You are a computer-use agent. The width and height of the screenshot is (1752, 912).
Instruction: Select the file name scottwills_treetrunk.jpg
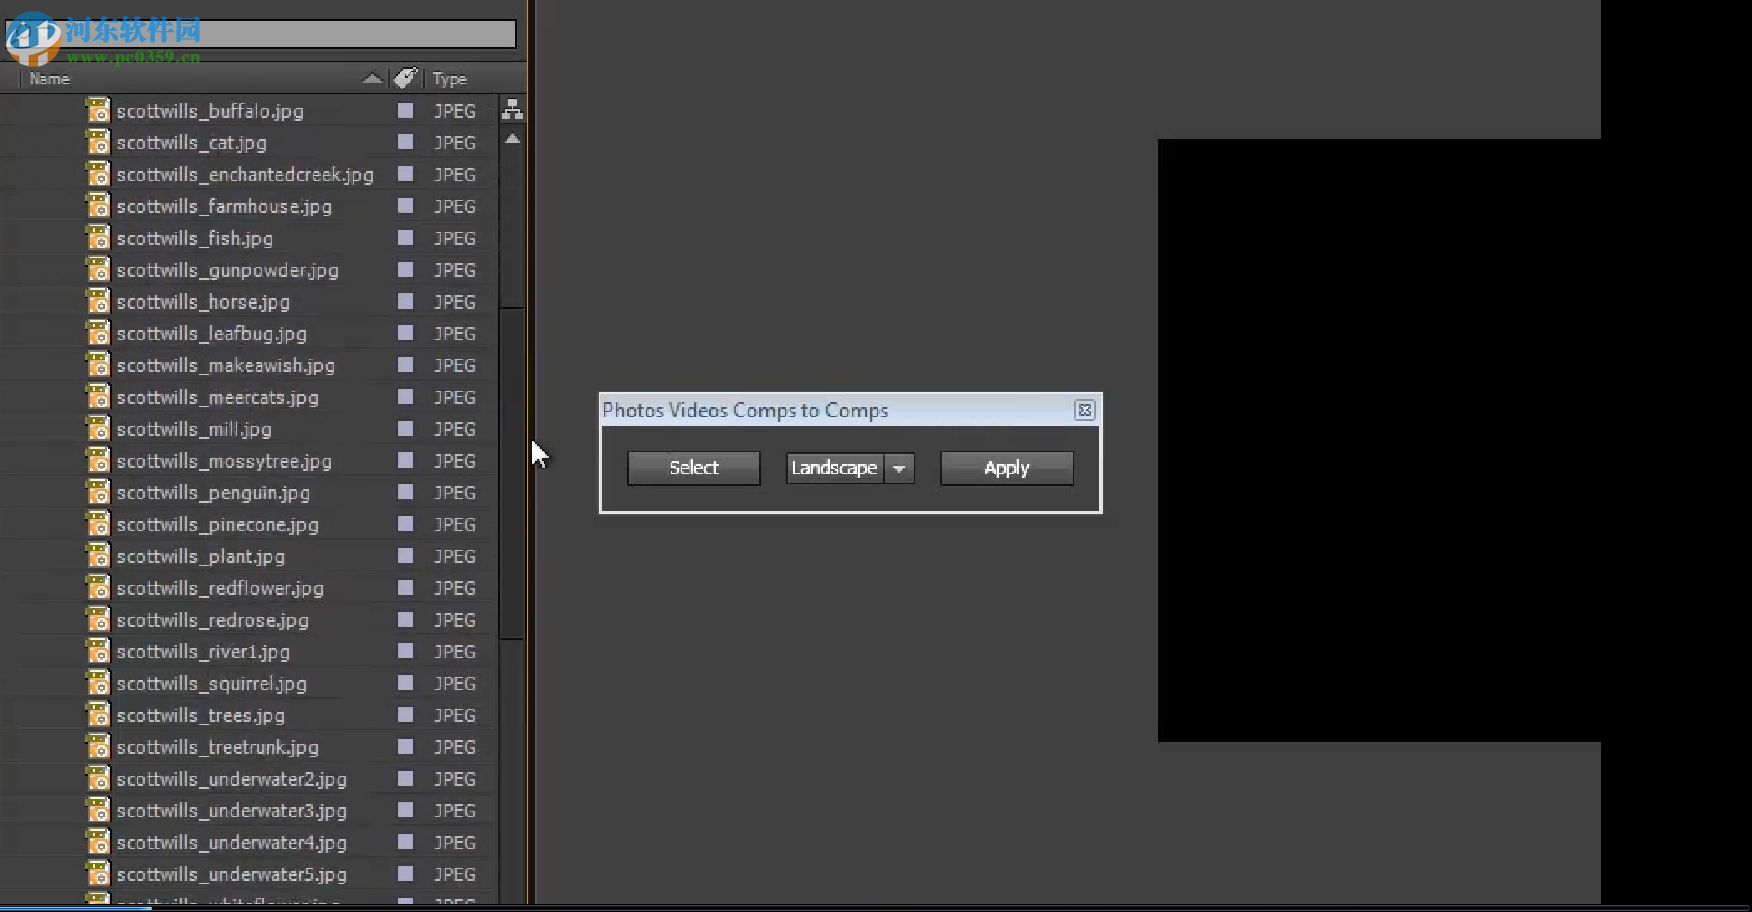point(218,748)
